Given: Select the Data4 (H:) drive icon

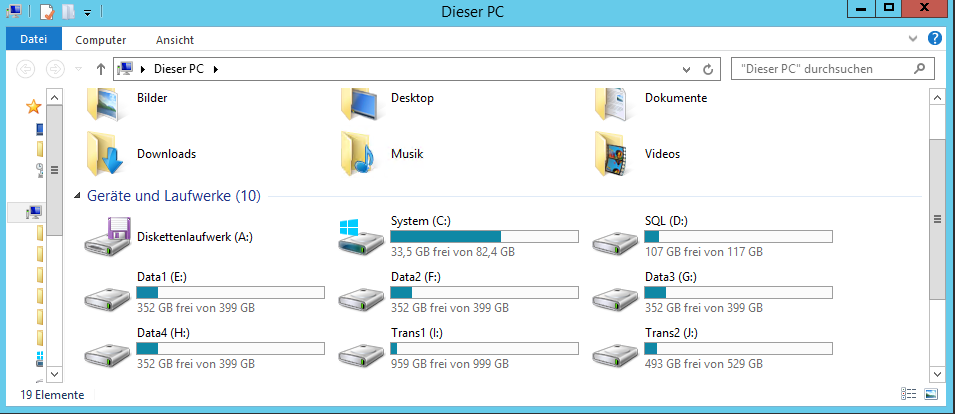Looking at the screenshot, I should [x=107, y=356].
